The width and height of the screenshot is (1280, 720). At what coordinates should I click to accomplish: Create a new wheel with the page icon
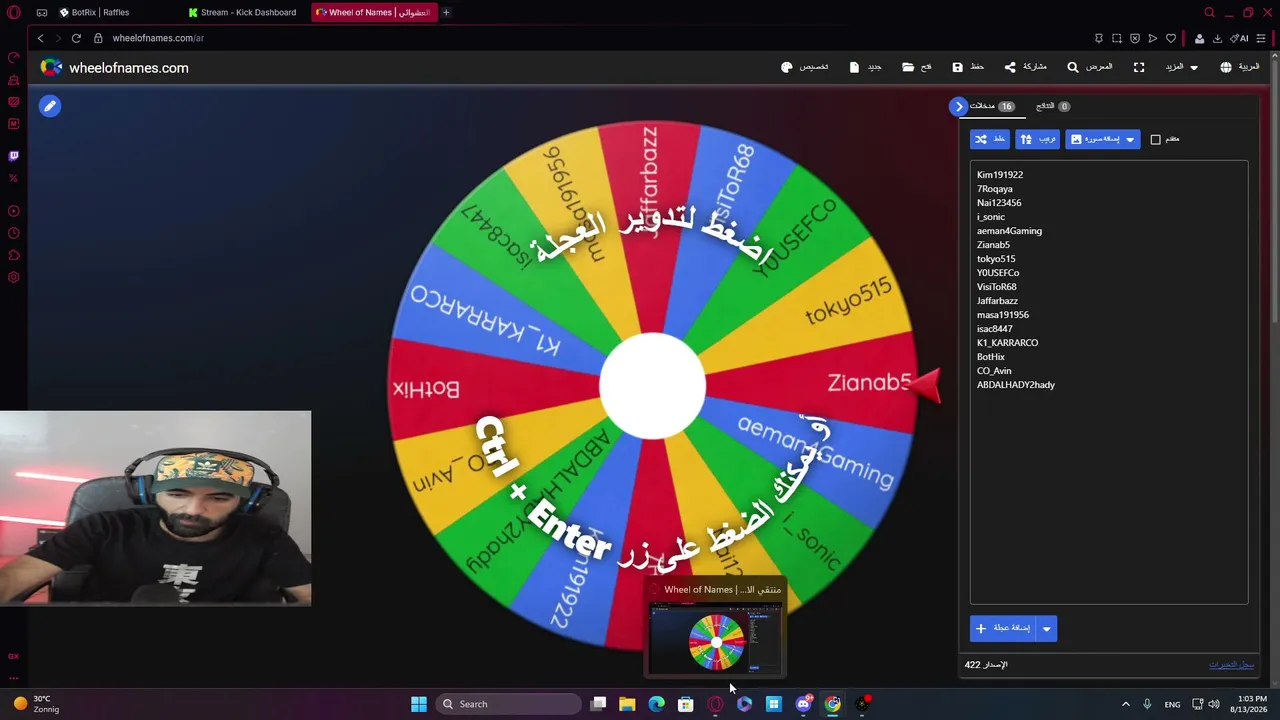click(854, 67)
